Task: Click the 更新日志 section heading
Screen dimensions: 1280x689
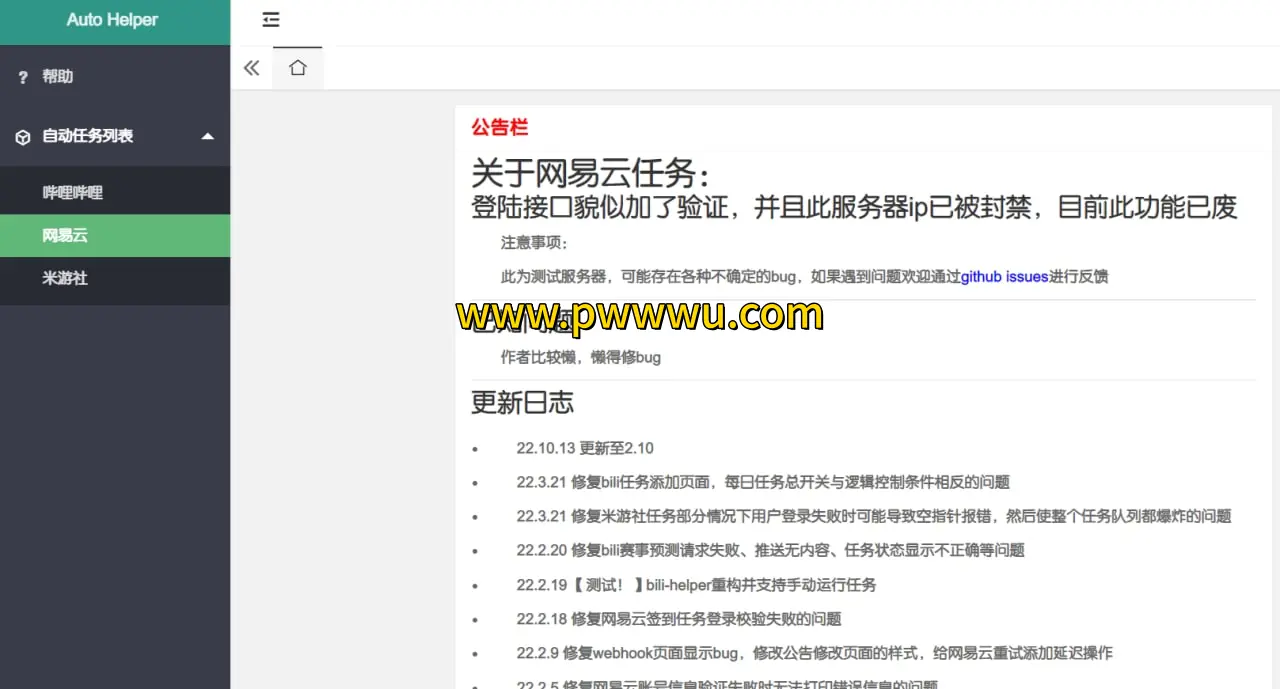Action: click(x=522, y=403)
